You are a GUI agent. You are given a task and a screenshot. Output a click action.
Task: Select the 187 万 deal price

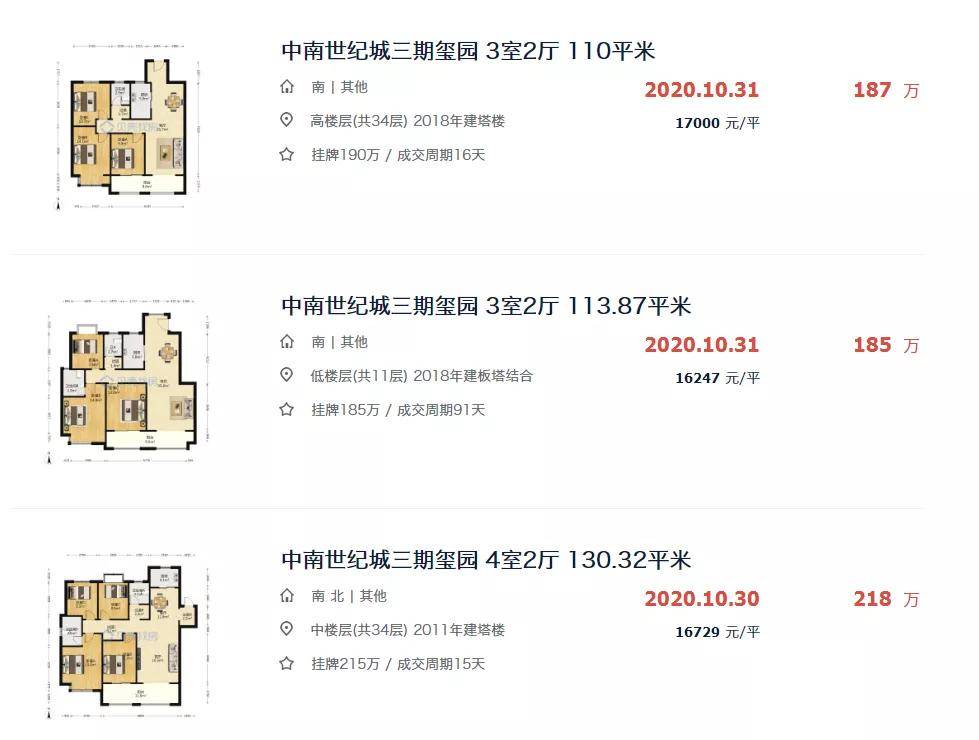(886, 90)
